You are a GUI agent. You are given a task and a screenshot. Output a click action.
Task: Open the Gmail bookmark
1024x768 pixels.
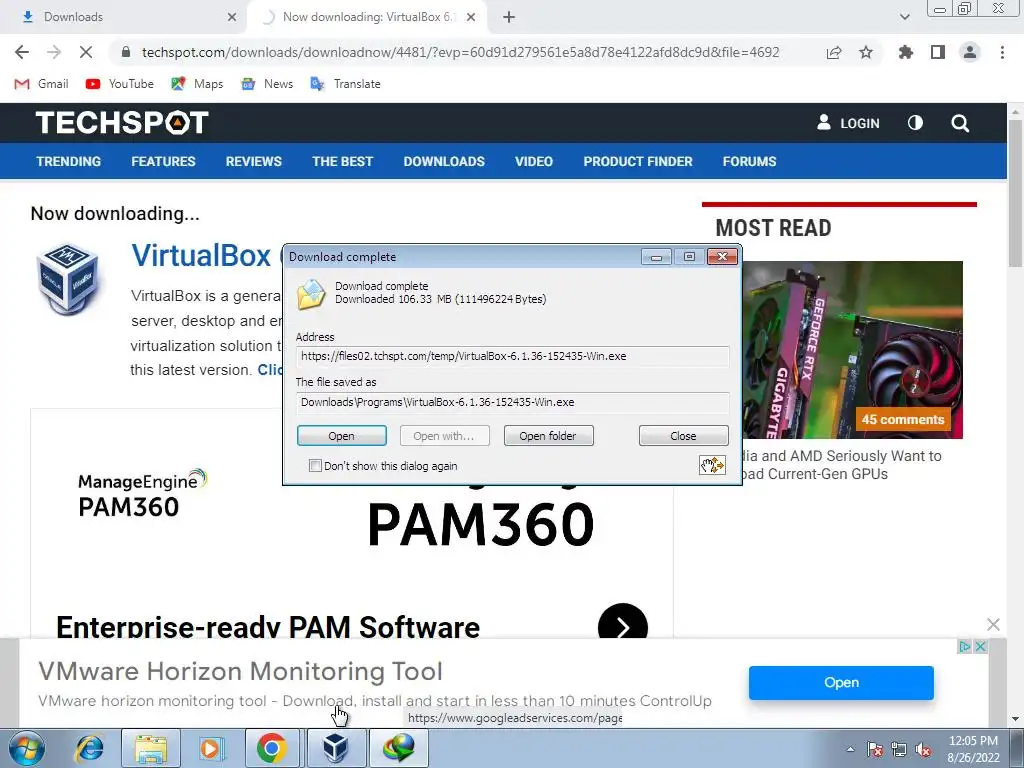(x=42, y=84)
